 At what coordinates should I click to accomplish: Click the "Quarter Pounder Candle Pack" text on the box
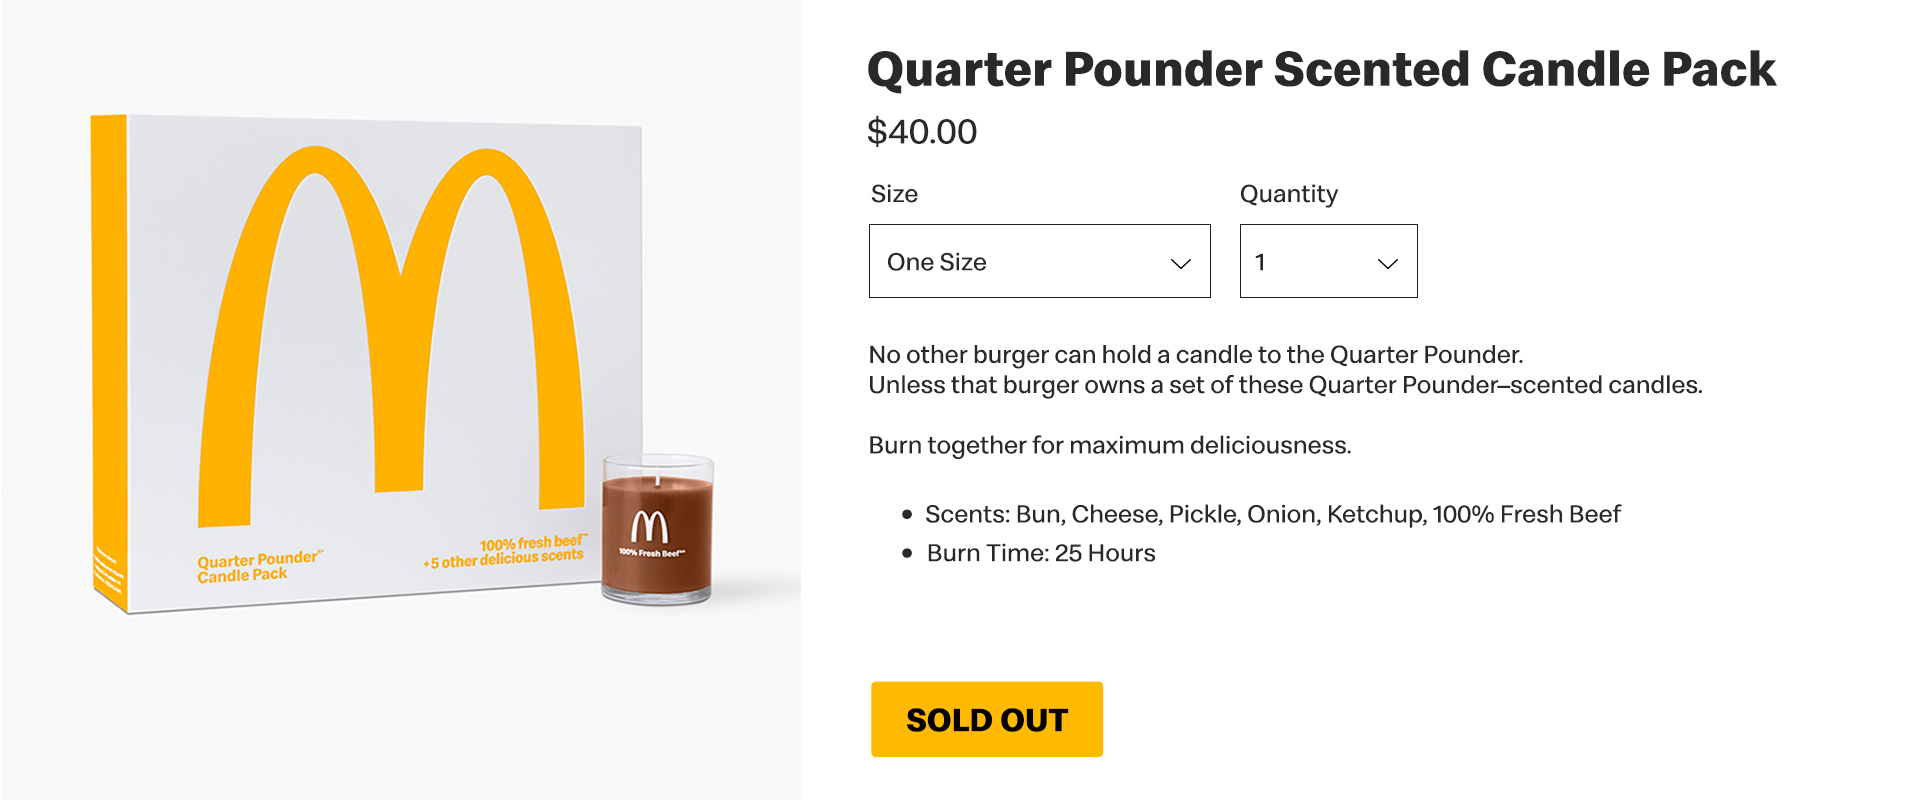(x=257, y=567)
